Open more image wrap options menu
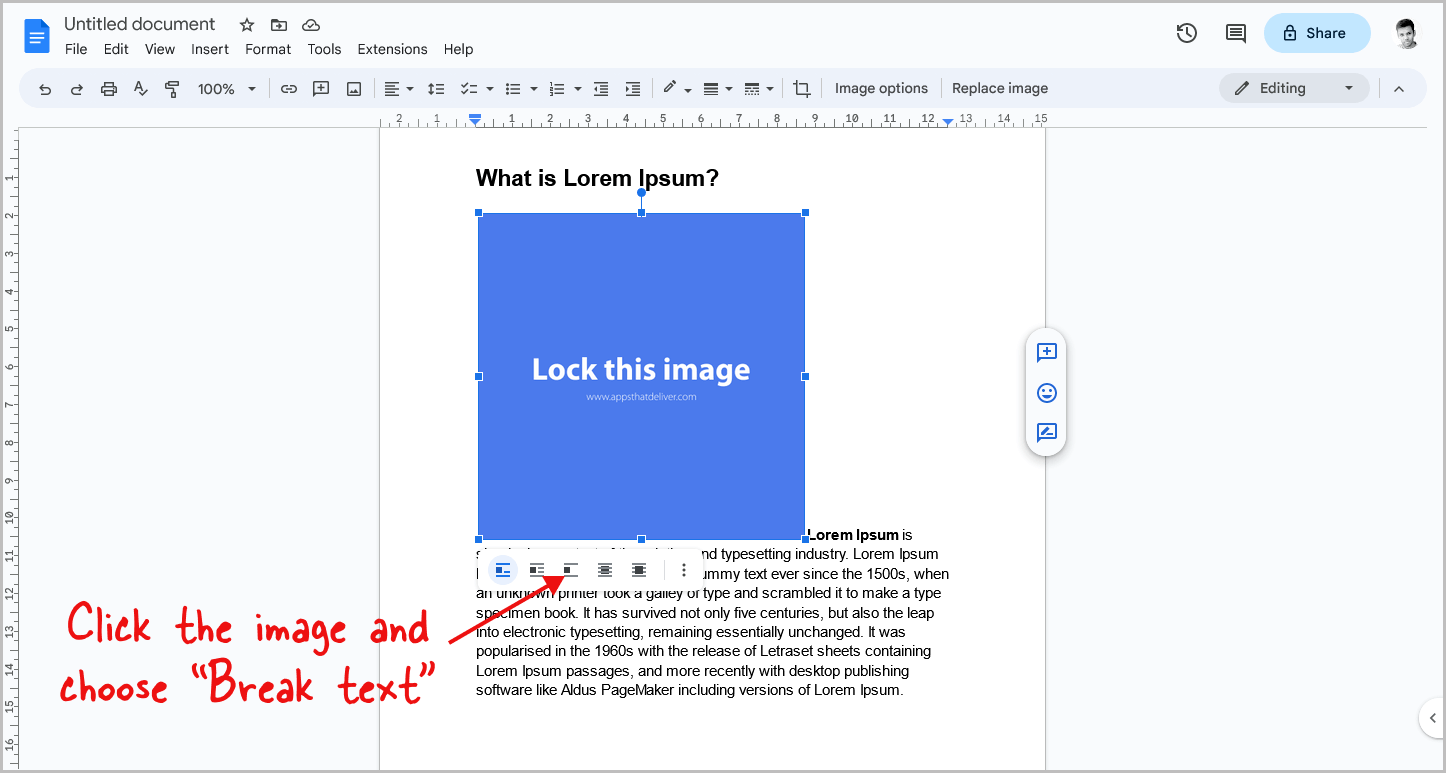The image size is (1446, 773). pyautogui.click(x=684, y=569)
